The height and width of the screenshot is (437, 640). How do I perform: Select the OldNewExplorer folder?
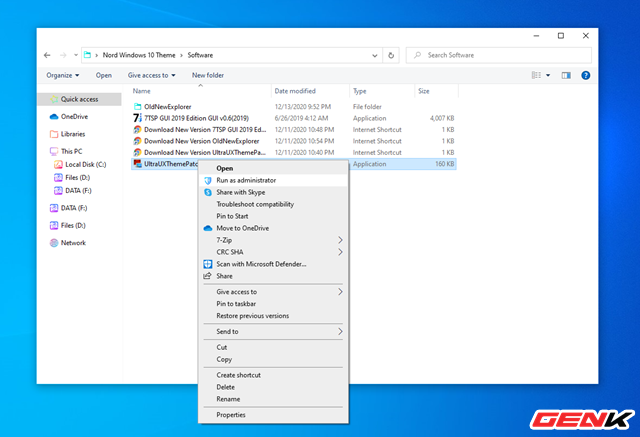(167, 107)
